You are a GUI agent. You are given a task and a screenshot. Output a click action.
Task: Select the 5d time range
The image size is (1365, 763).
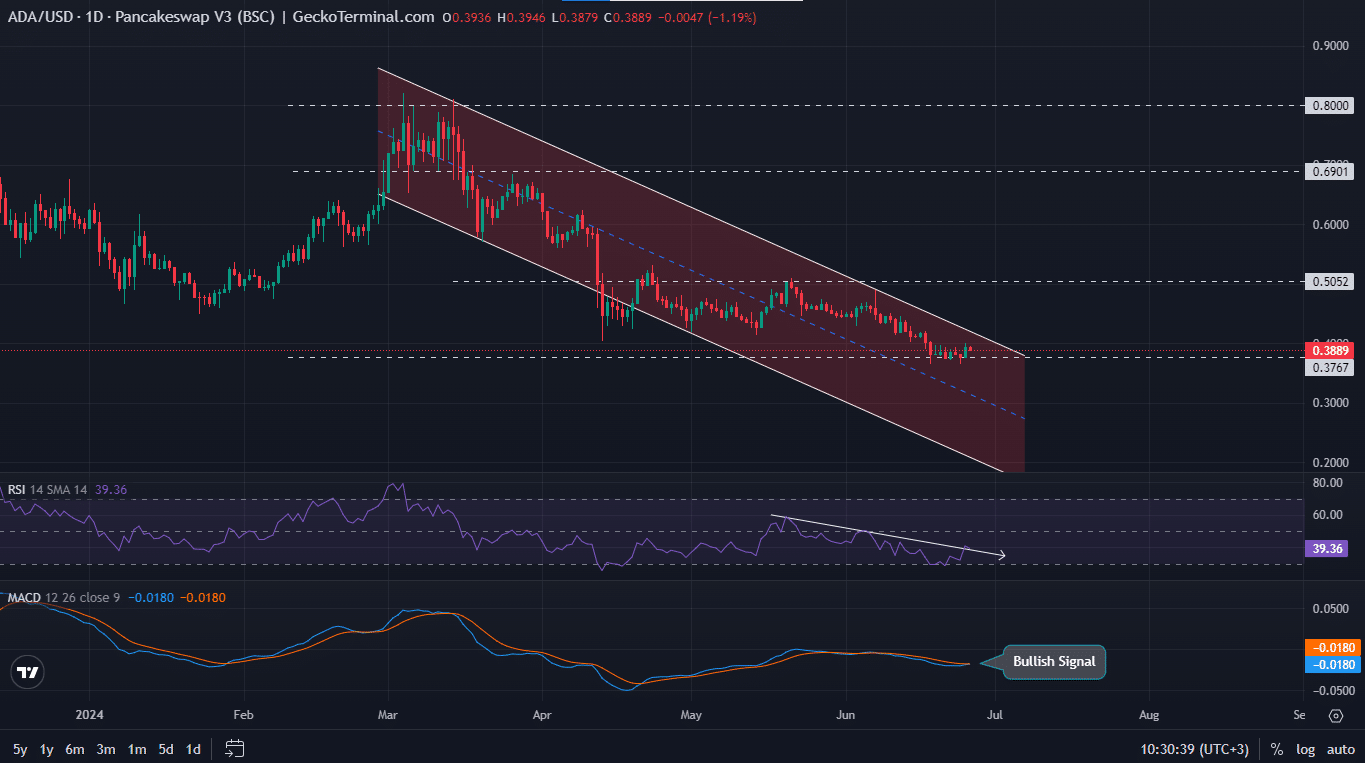click(166, 749)
